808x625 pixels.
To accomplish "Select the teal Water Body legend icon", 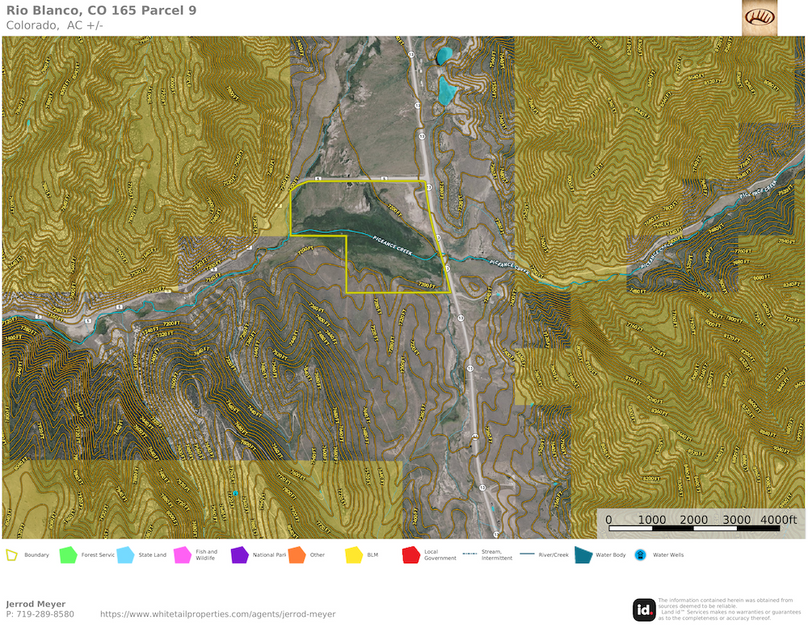I will [x=583, y=554].
